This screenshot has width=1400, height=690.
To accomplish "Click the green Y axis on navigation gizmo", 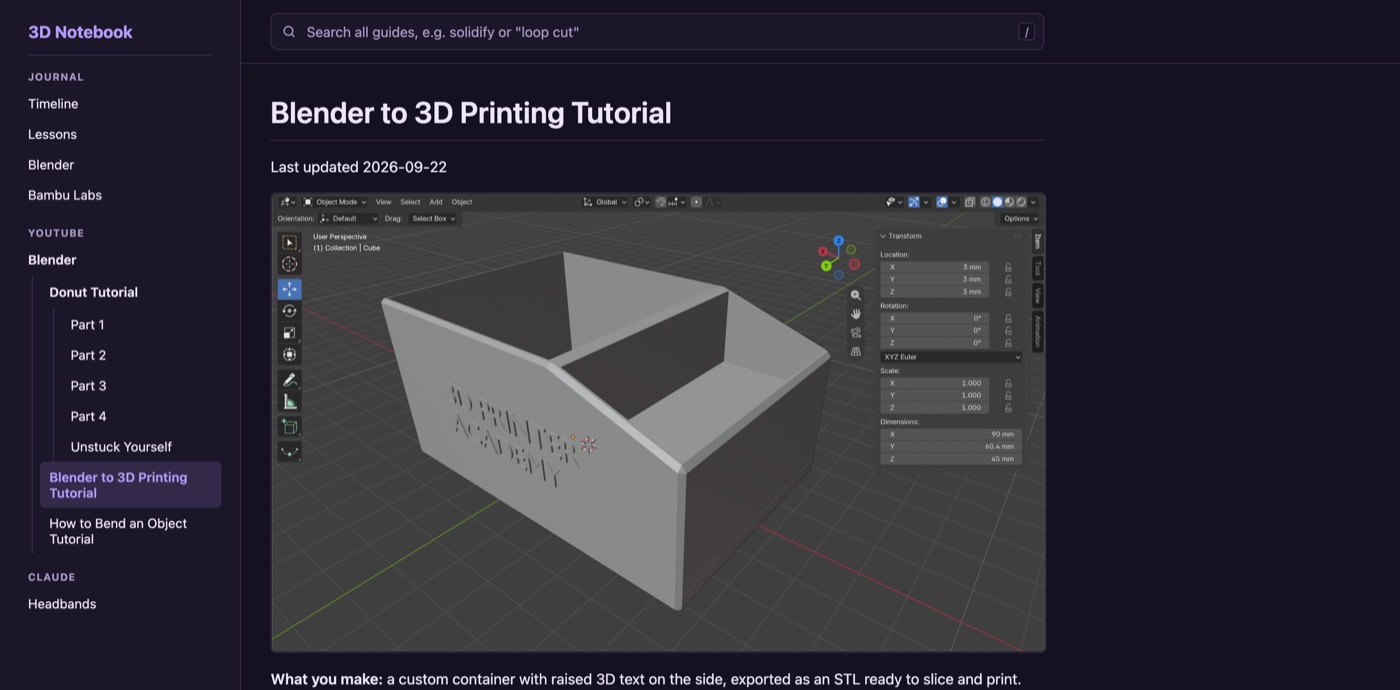I will pos(826,266).
